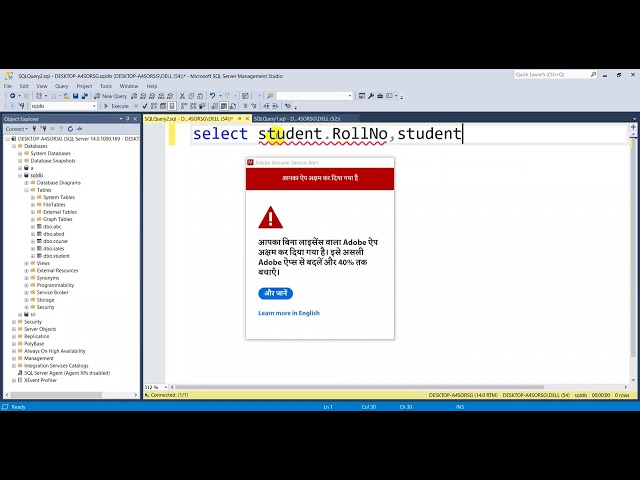Click the Cut scissors icon
This screenshot has width=640, height=480.
tap(182, 96)
